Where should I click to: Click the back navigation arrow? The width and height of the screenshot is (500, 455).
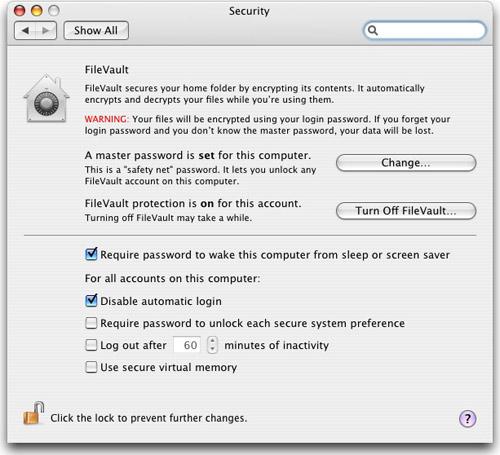pyautogui.click(x=25, y=31)
